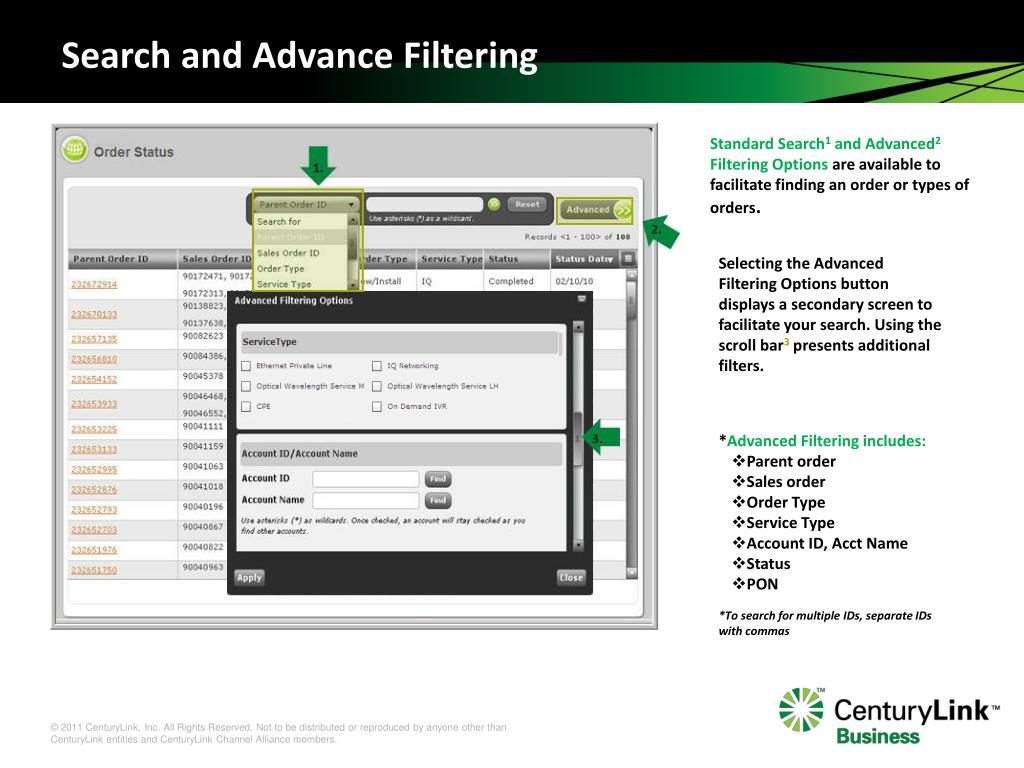The width and height of the screenshot is (1024, 768).
Task: Check IQ Networking
Action: [x=377, y=366]
